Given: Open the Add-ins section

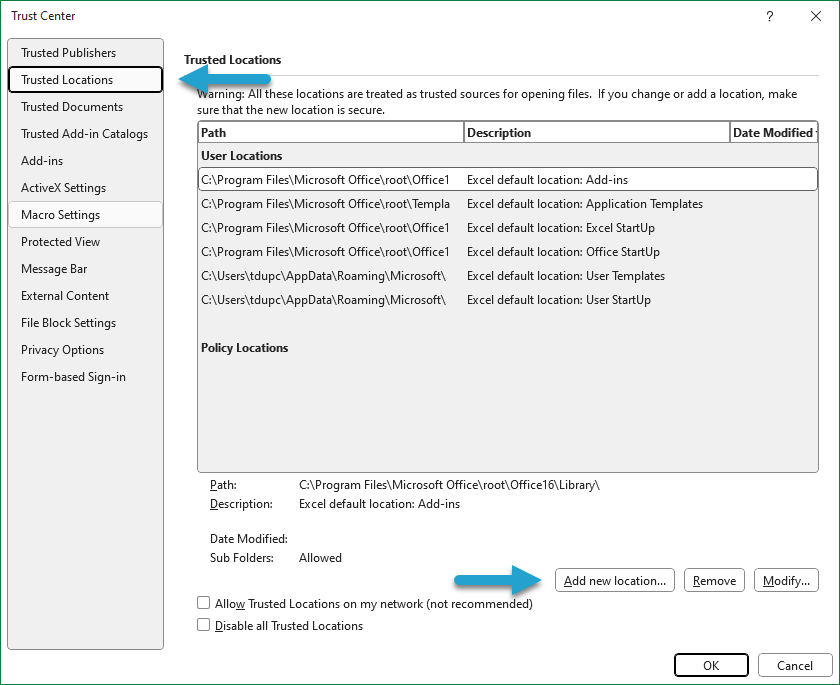Looking at the screenshot, I should [85, 161].
